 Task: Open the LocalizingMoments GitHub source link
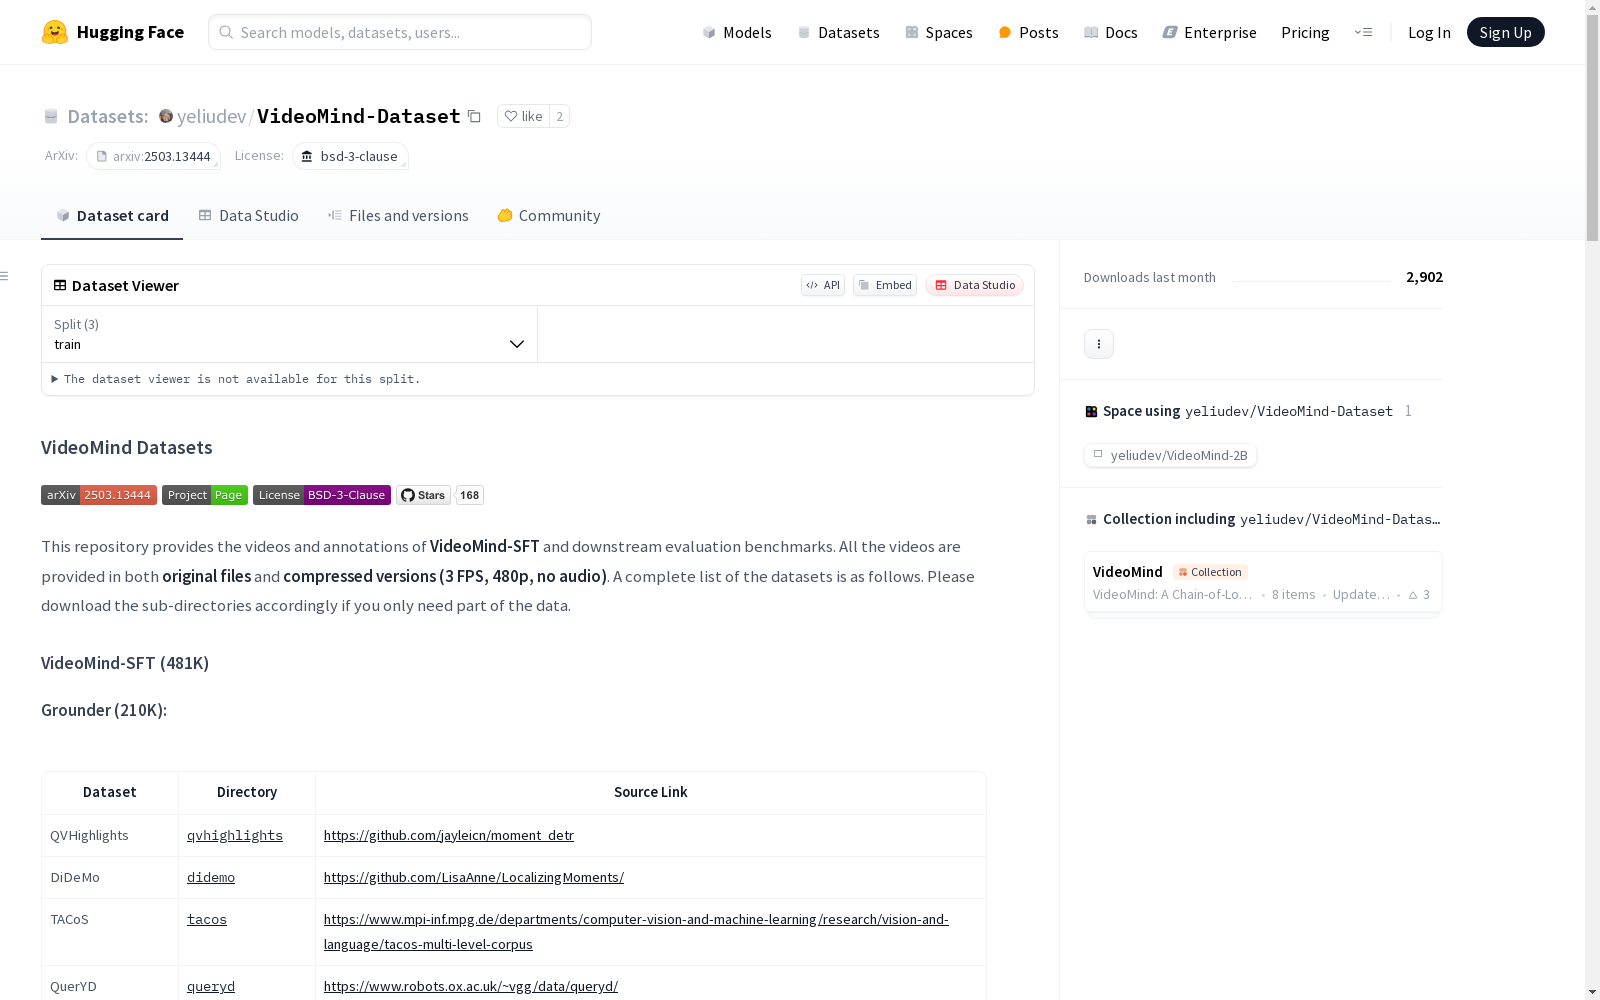pyautogui.click(x=474, y=878)
